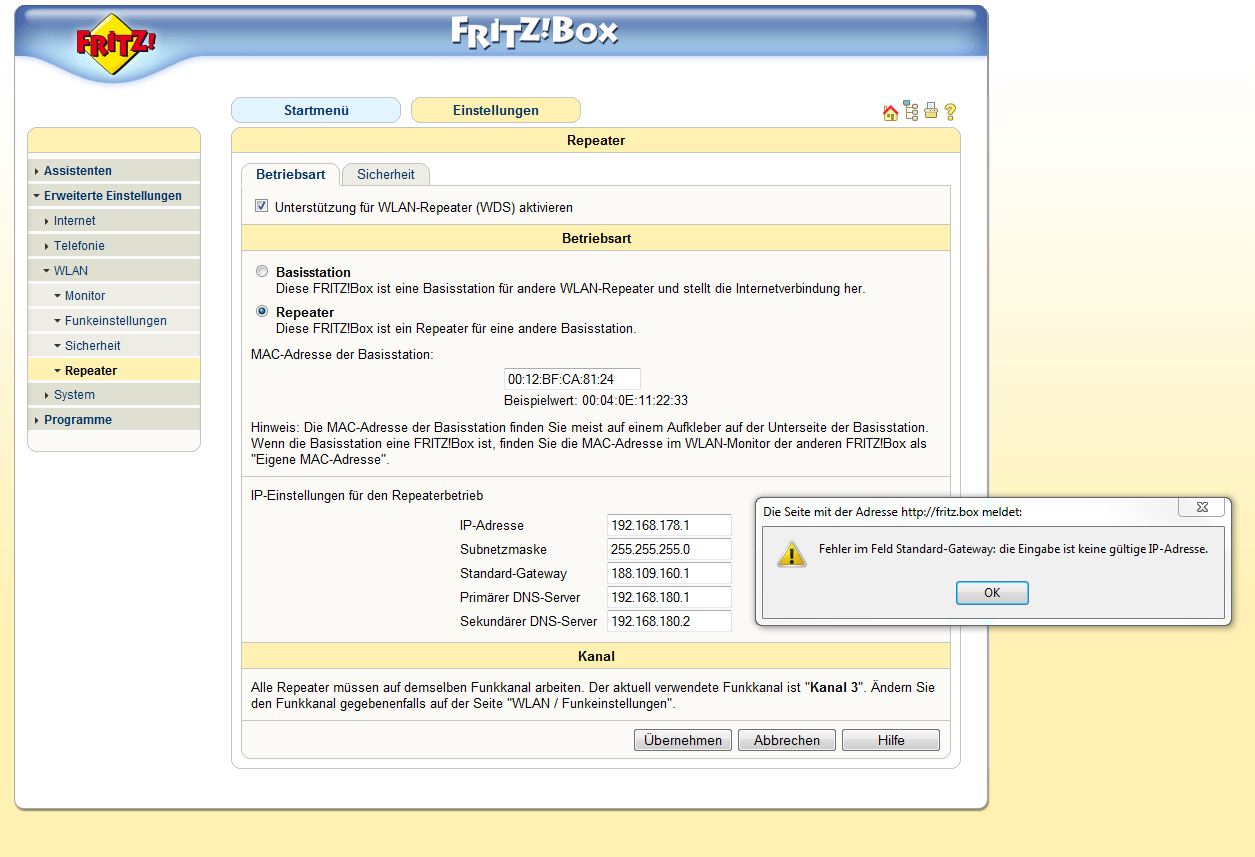Select the Basisstation radio option
Image resolution: width=1255 pixels, height=857 pixels.
tap(262, 271)
